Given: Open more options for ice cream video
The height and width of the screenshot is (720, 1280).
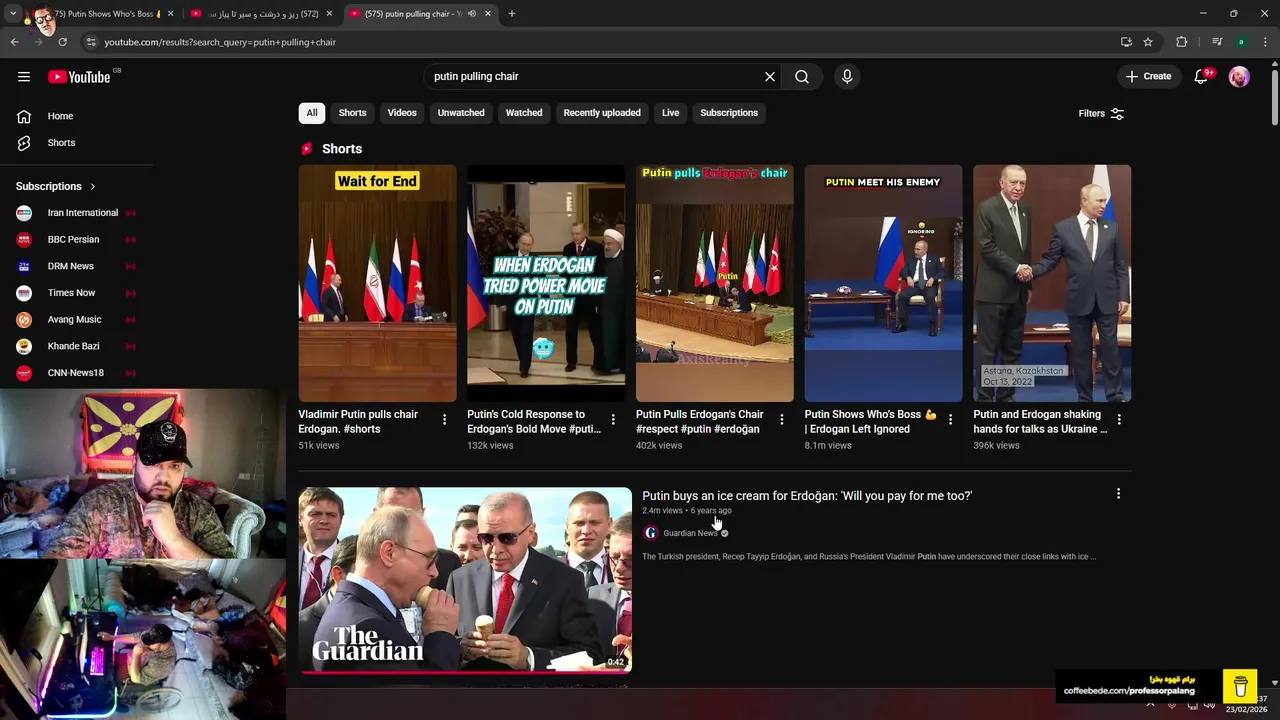Looking at the screenshot, I should coord(1118,494).
